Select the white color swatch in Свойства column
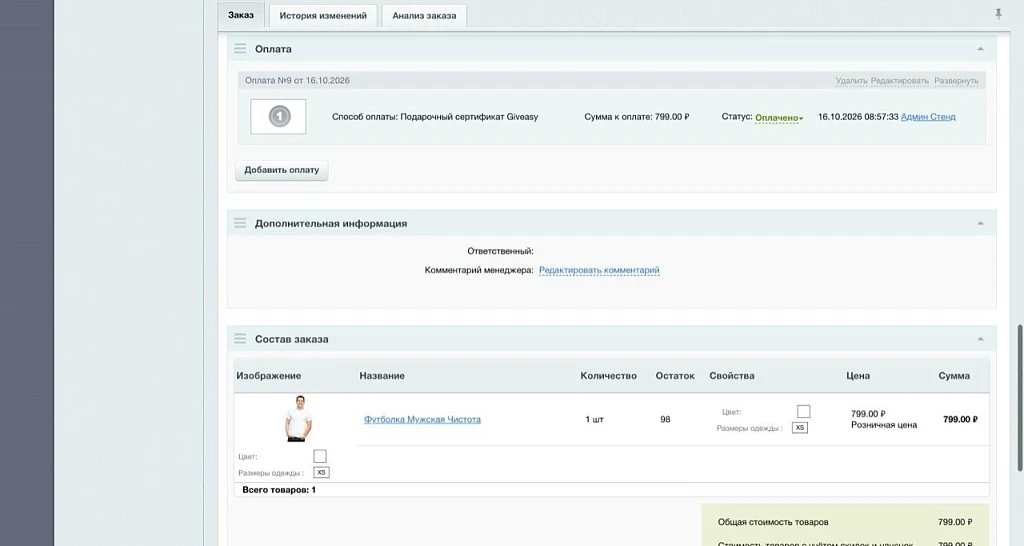This screenshot has height=546, width=1024. coord(803,411)
